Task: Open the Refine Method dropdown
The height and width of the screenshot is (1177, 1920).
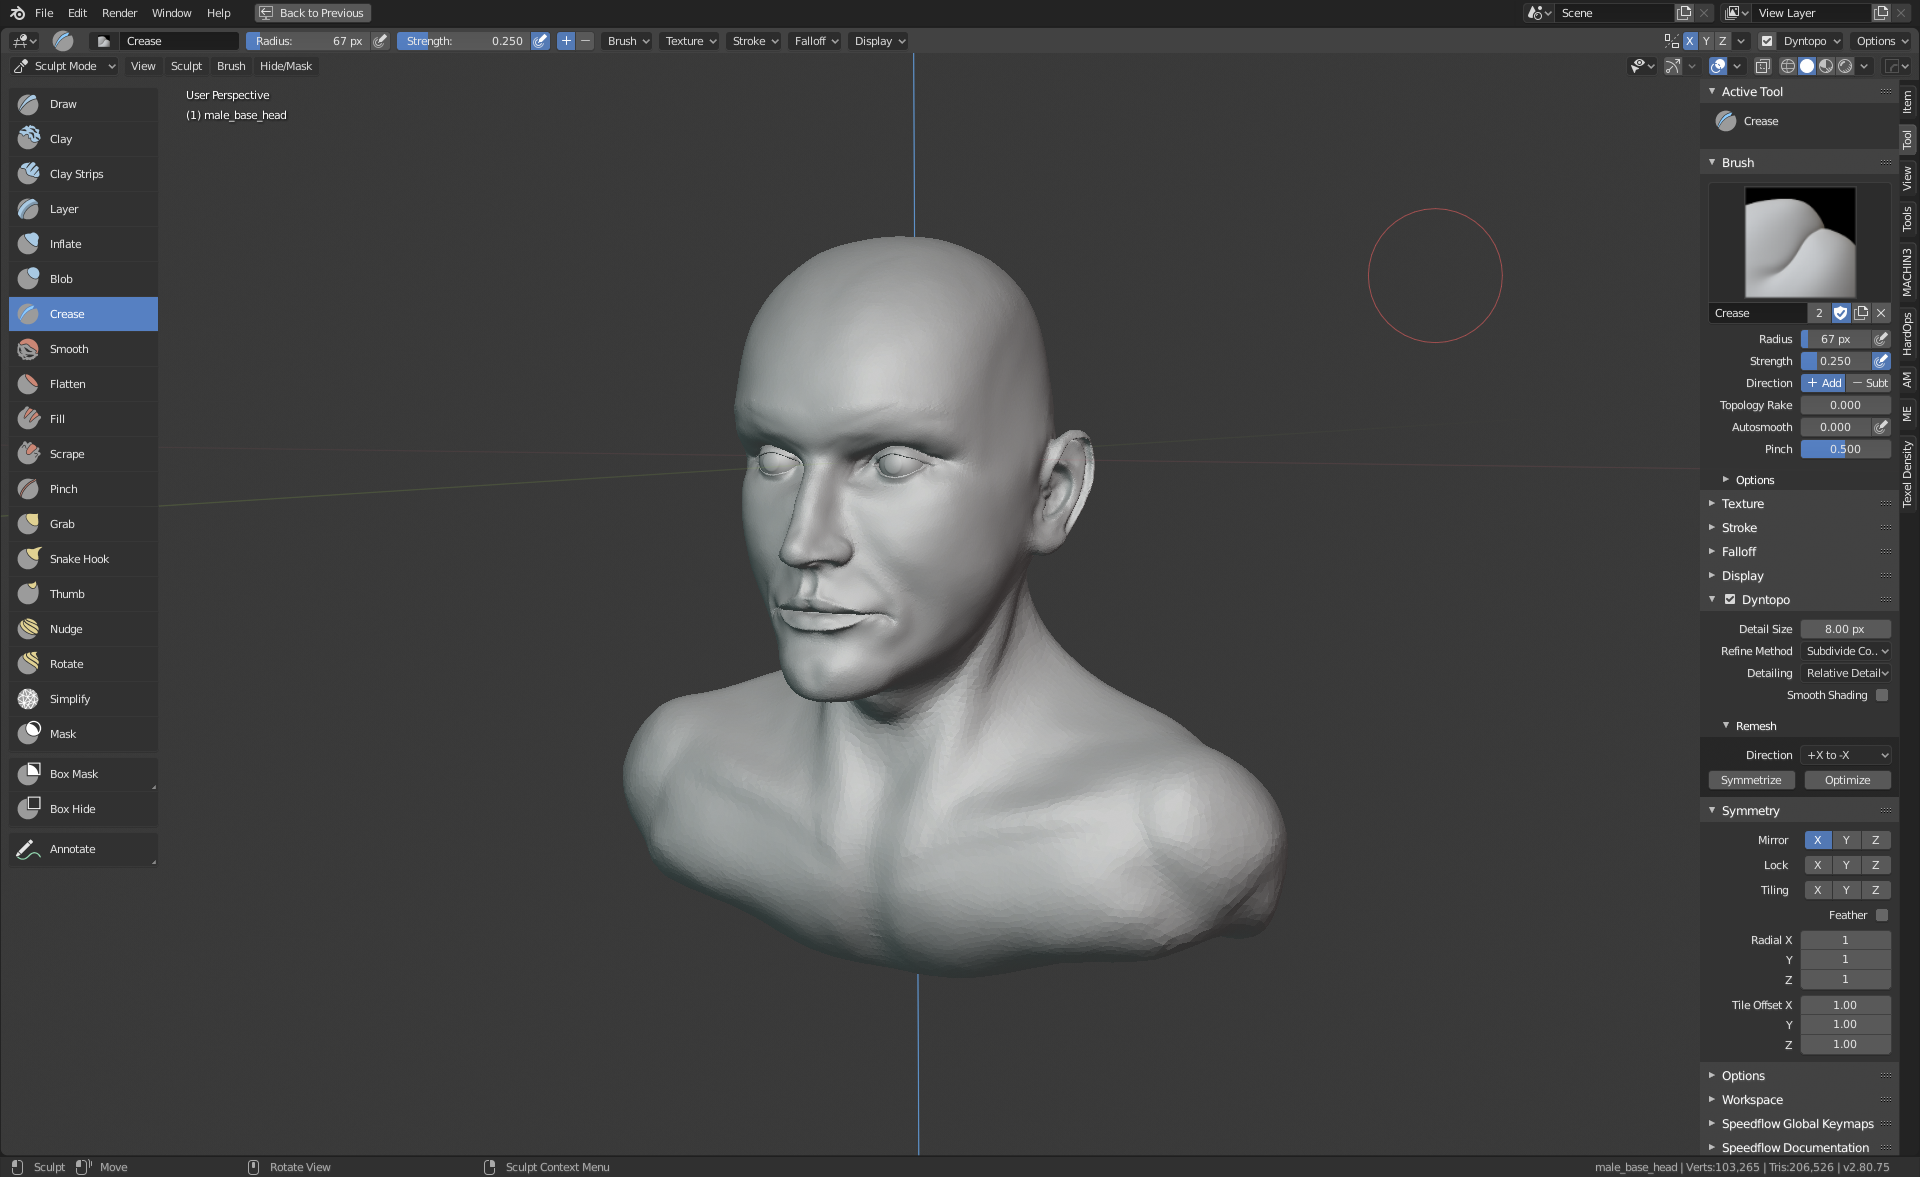Action: pos(1846,651)
